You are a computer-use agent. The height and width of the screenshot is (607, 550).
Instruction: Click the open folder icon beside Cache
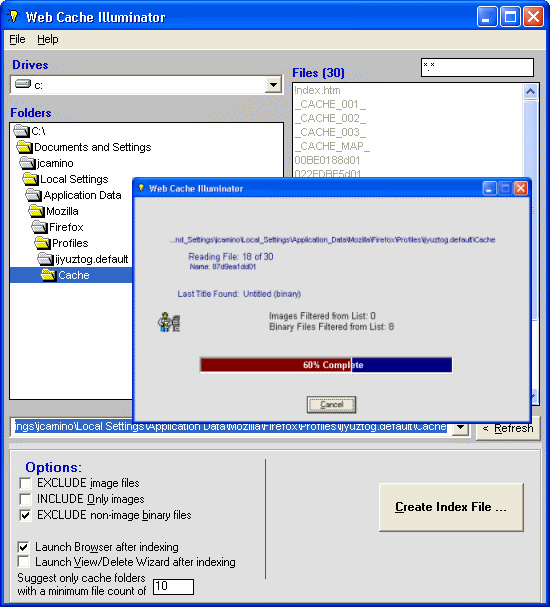49,275
